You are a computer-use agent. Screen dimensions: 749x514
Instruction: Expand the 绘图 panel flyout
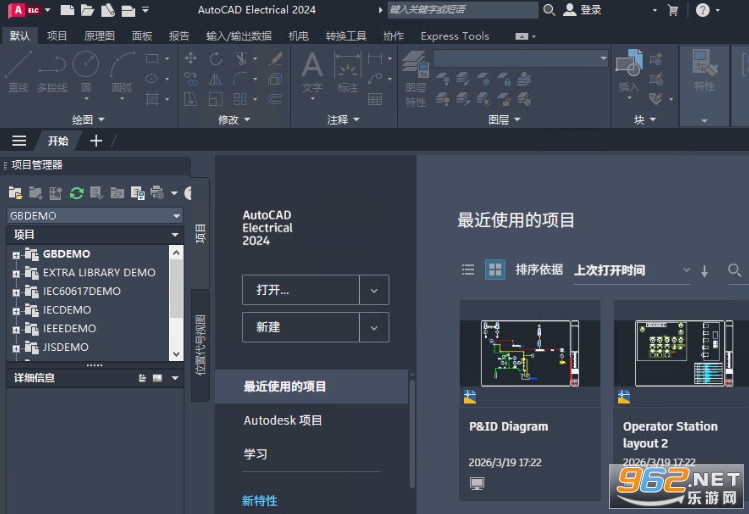tap(88, 119)
